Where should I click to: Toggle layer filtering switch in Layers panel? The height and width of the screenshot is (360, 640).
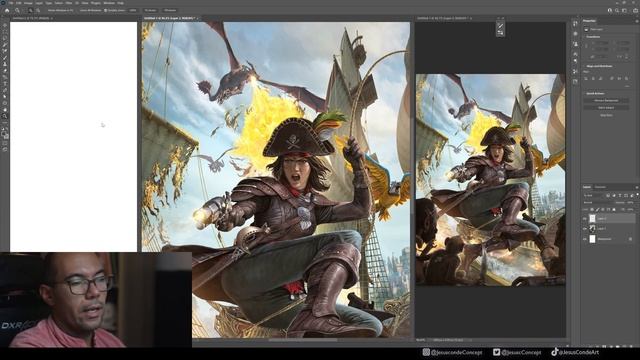(638, 195)
